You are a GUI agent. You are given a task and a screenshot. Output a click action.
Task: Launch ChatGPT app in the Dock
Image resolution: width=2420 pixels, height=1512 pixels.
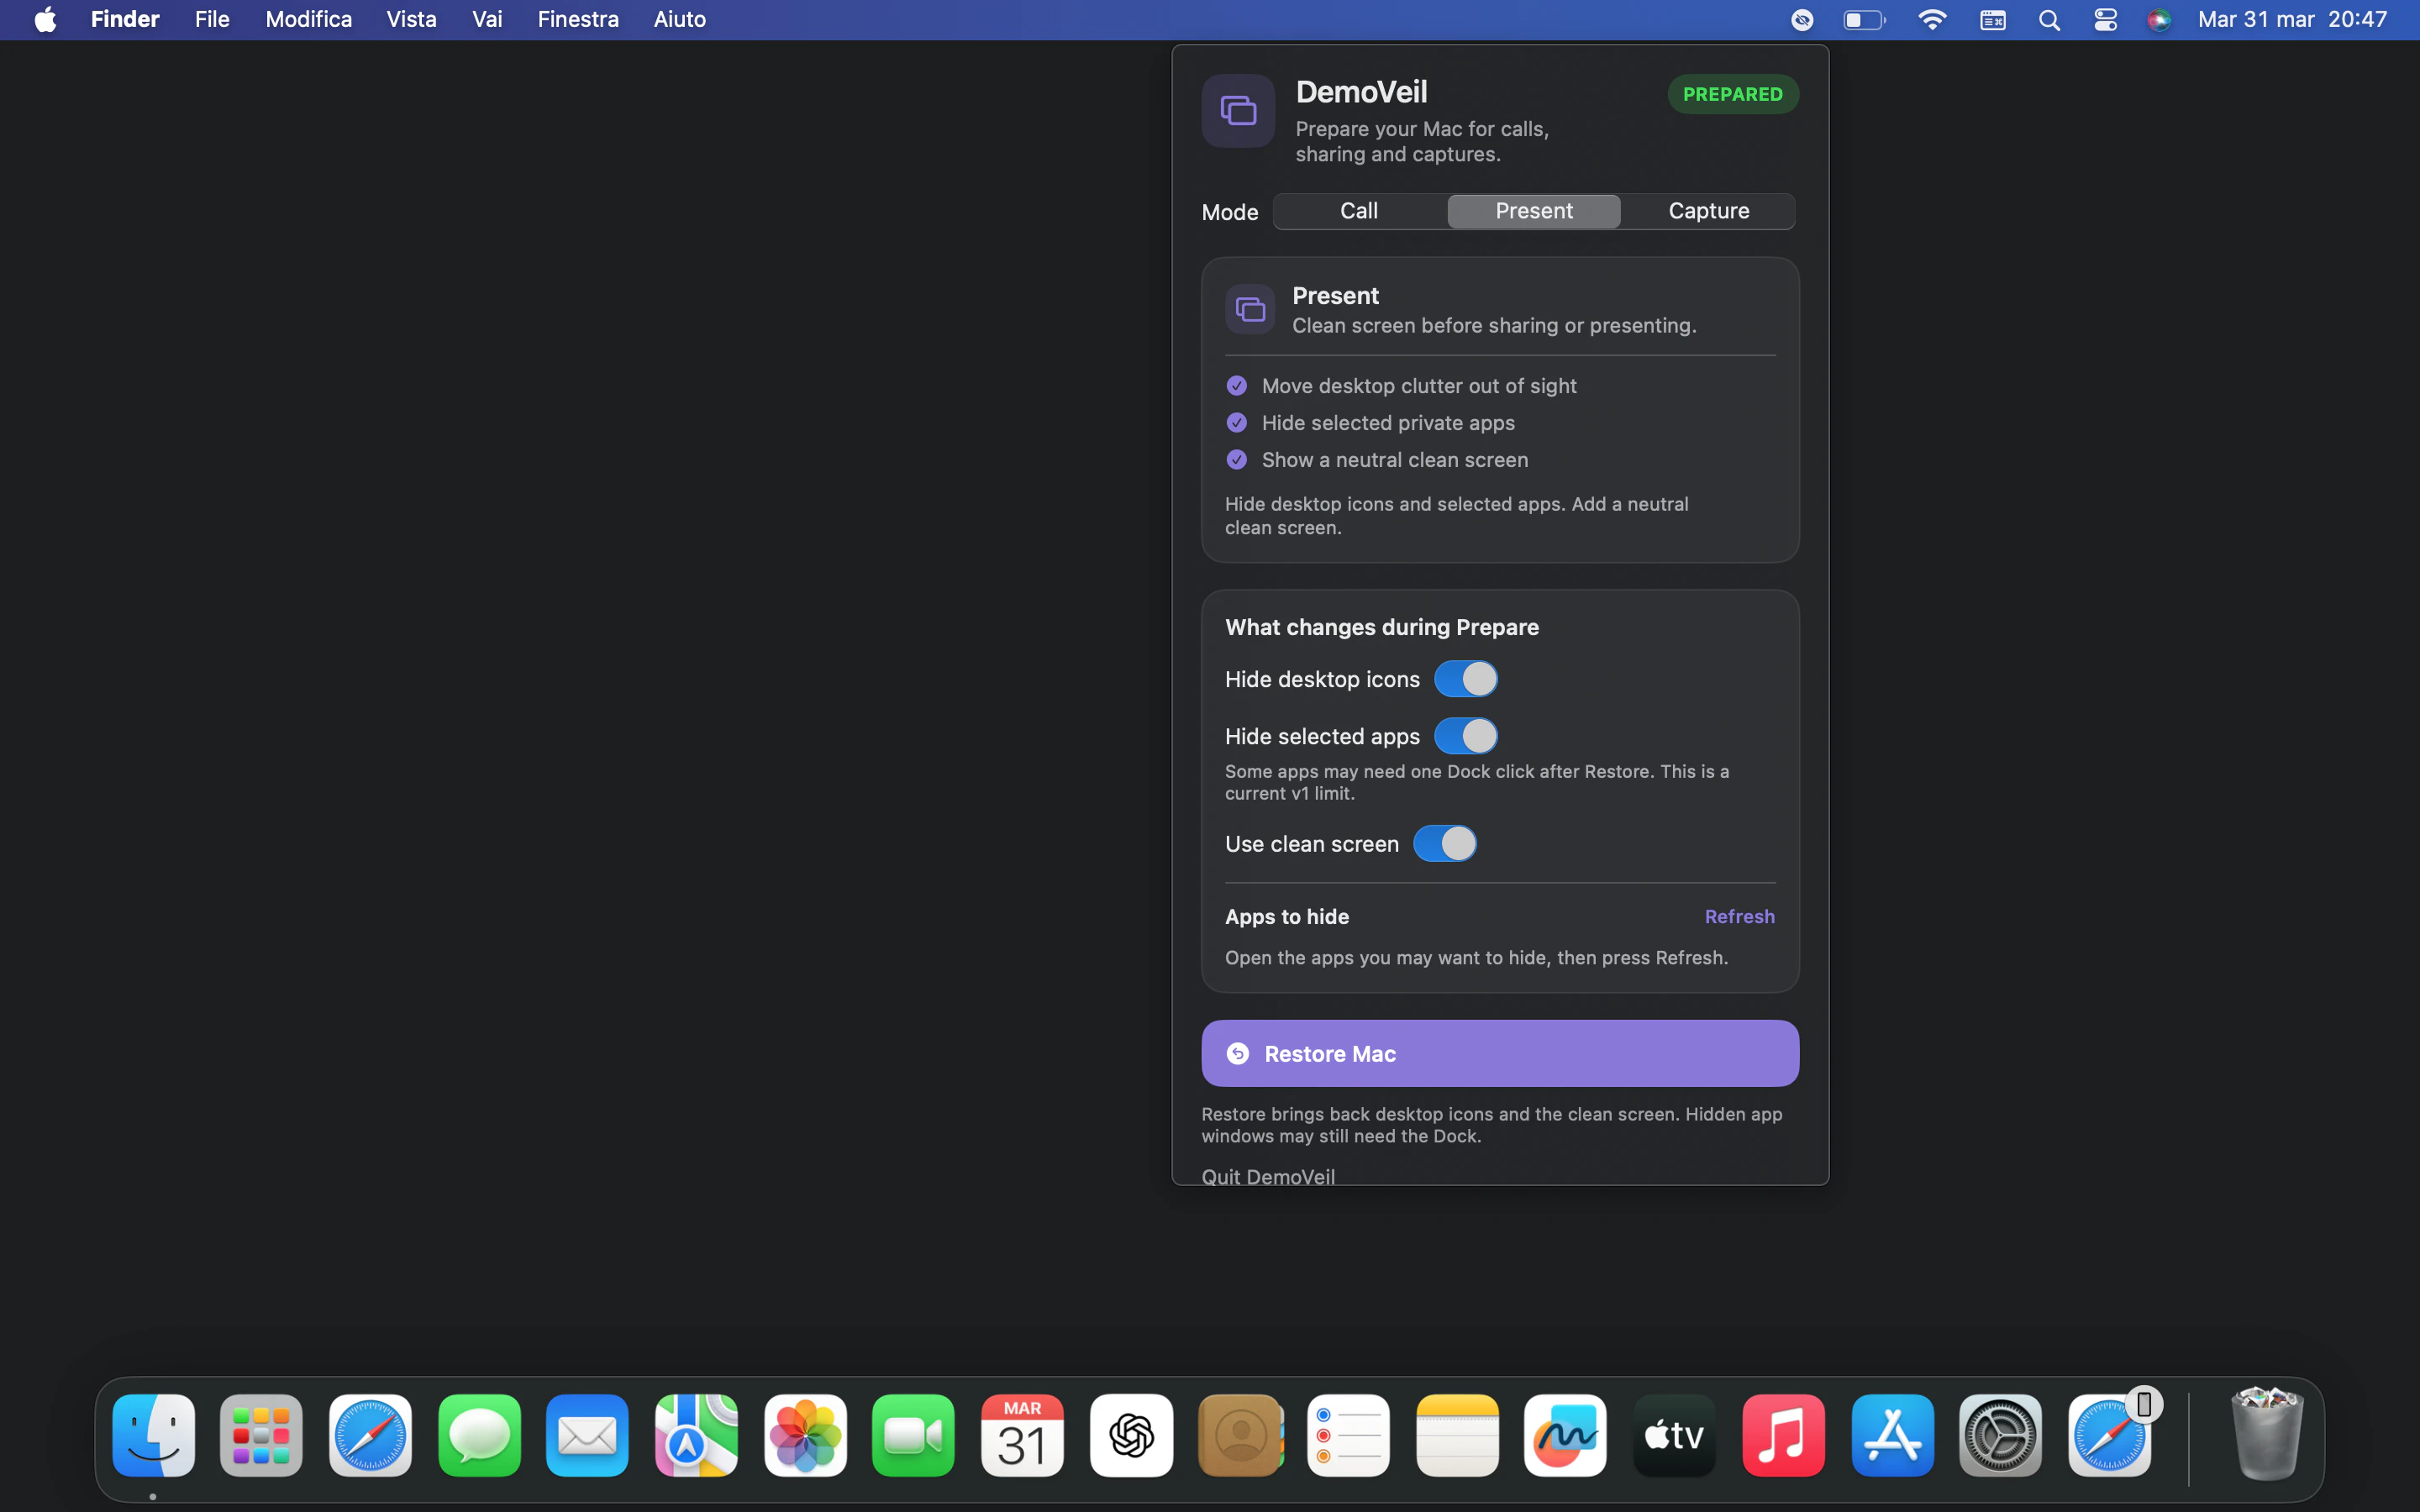tap(1131, 1436)
